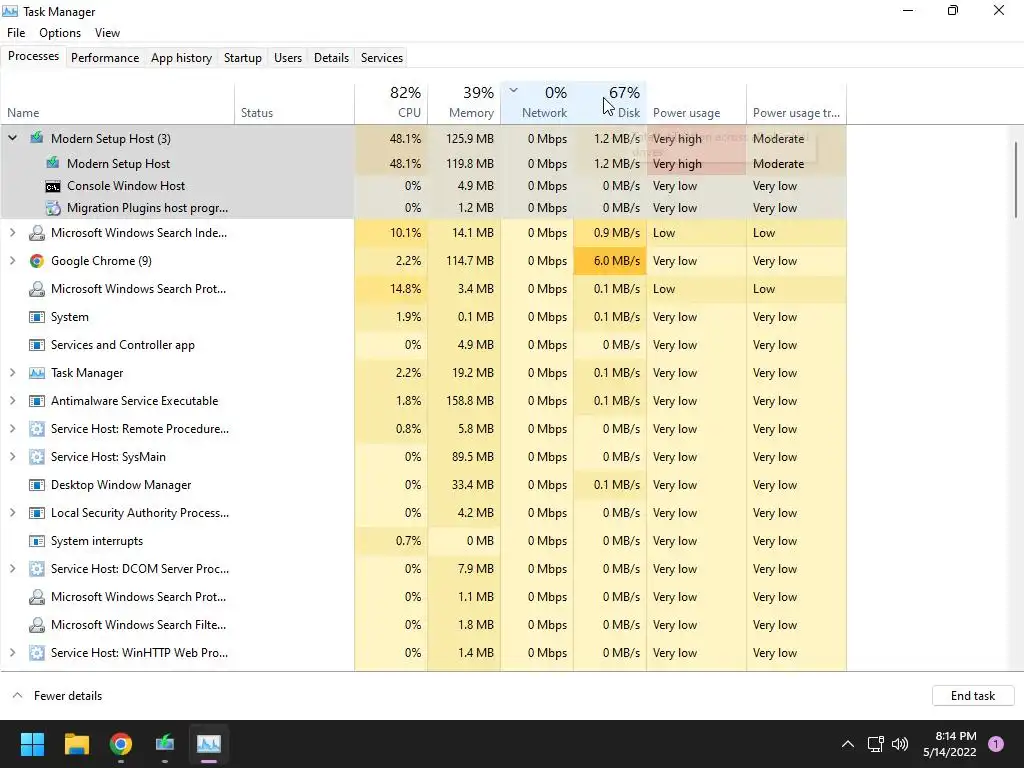Open the notification center badge
Viewport: 1024px width, 768px height.
[996, 744]
